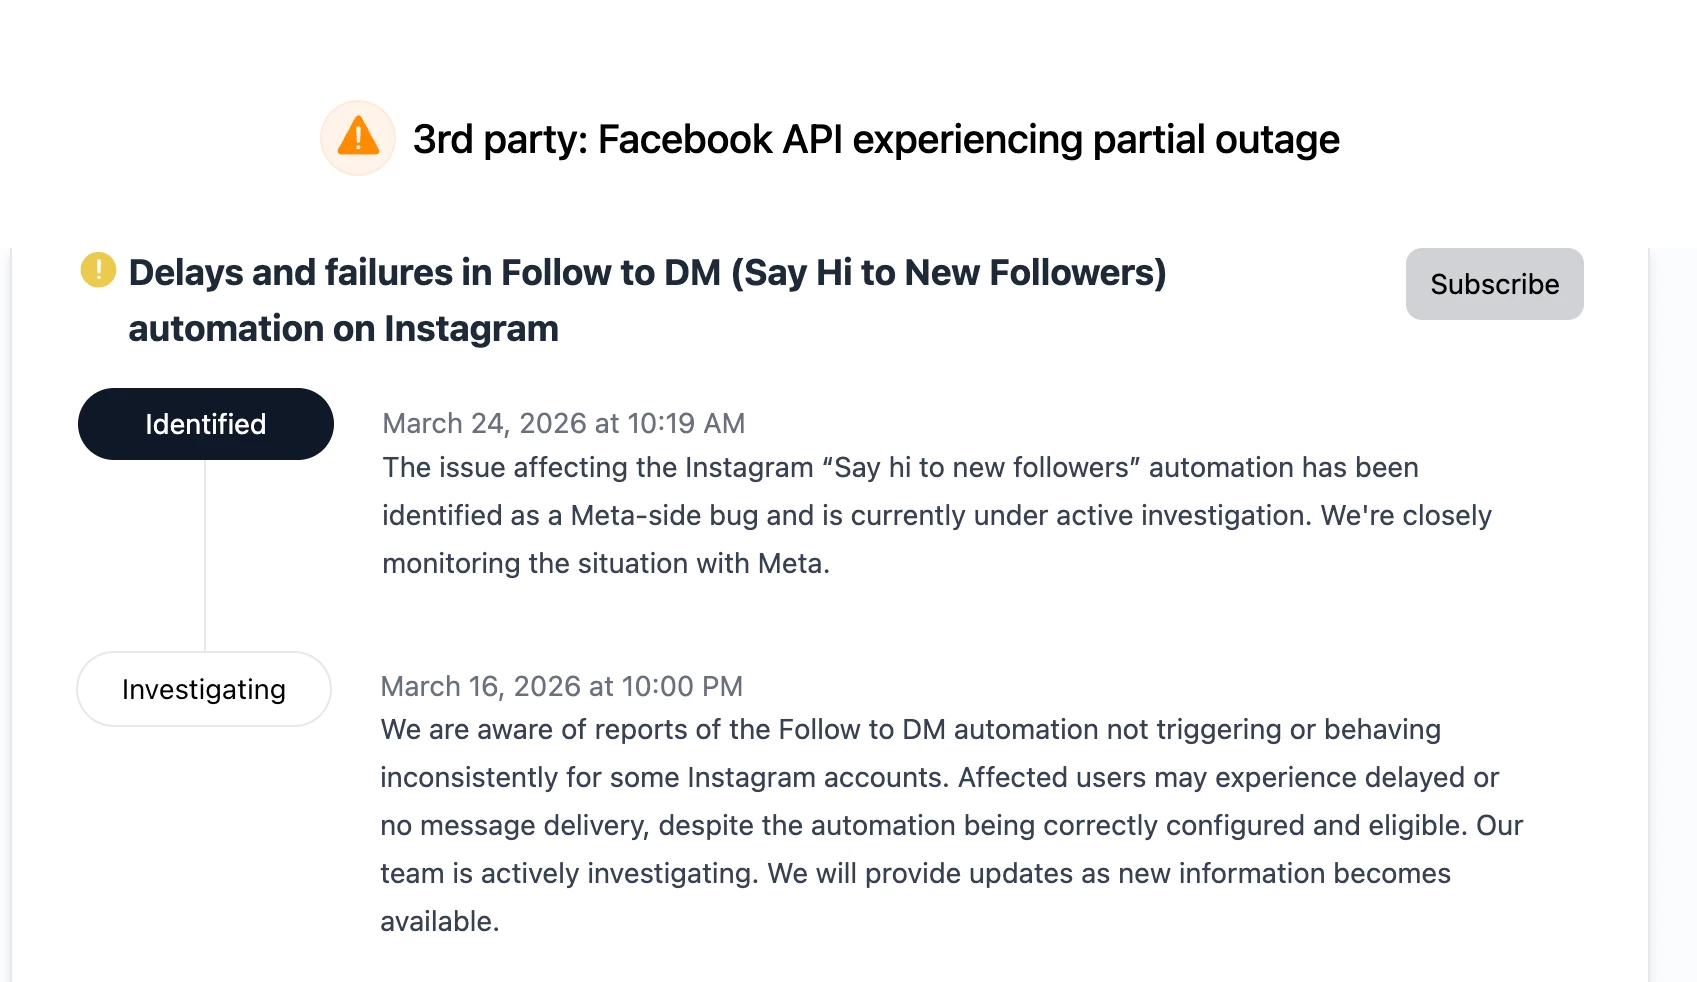Click the orange warning triangle icon
Image resolution: width=1697 pixels, height=982 pixels.
358,137
